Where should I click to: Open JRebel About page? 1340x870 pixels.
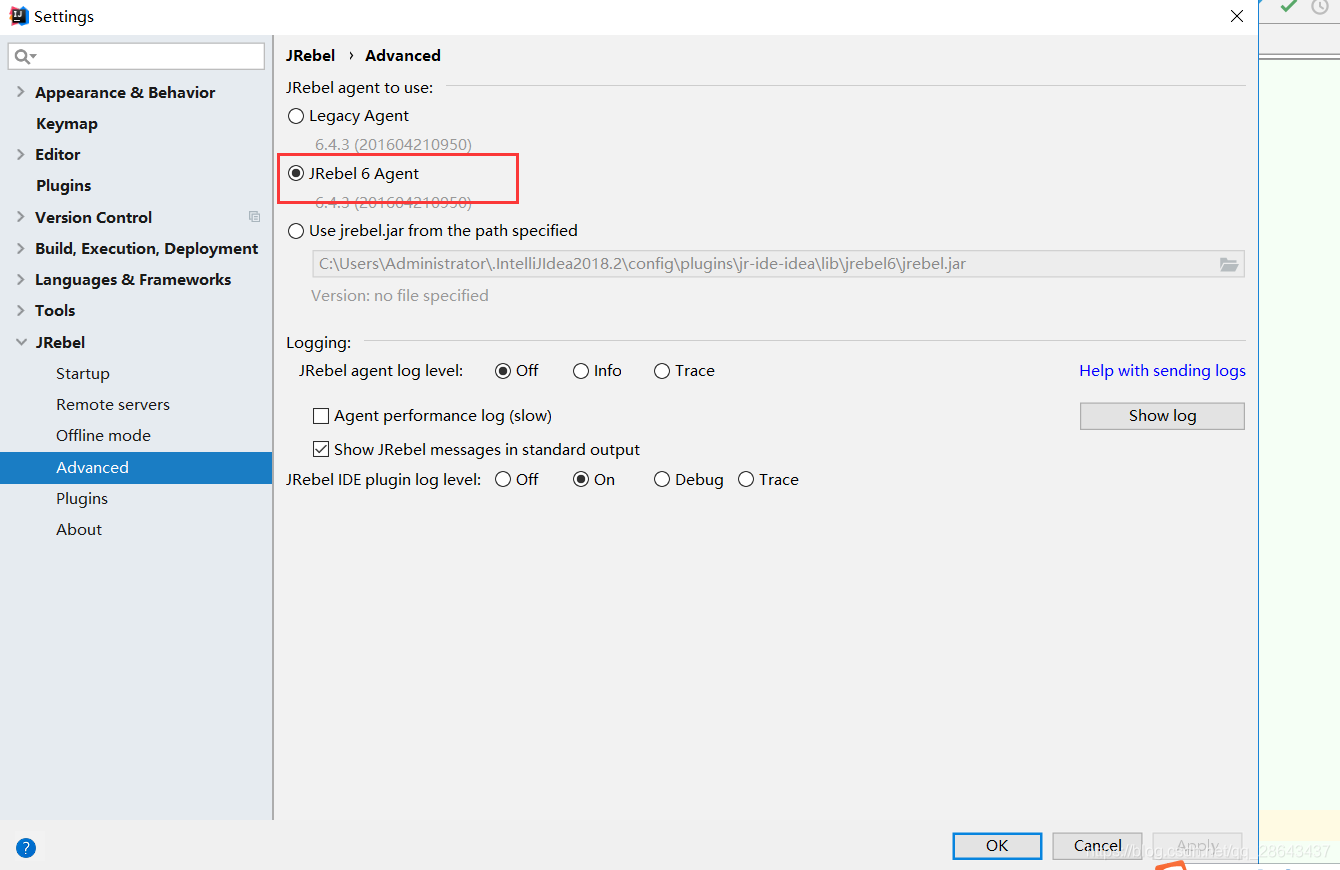tap(79, 529)
